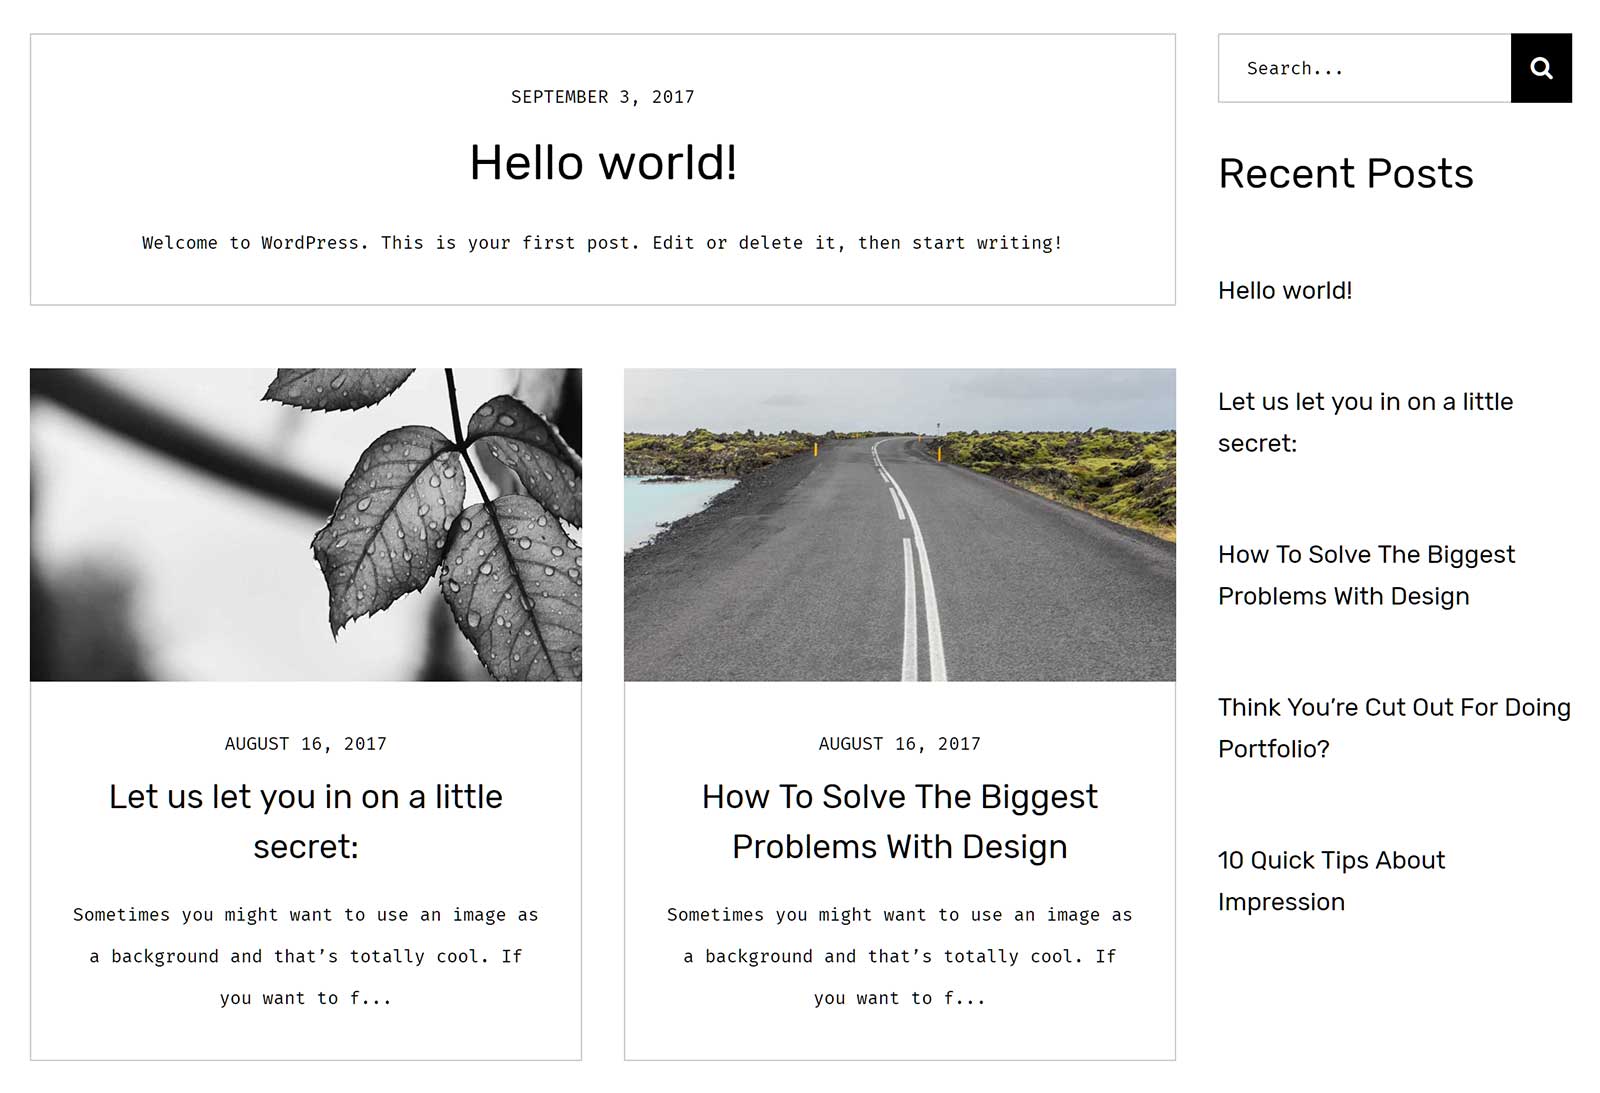Click the "Welcome to WordPress" excerpt text
1600x1093 pixels.
602,243
